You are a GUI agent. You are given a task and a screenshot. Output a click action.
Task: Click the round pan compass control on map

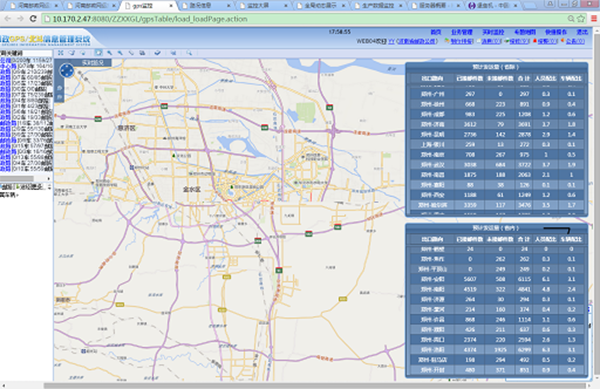[67, 70]
